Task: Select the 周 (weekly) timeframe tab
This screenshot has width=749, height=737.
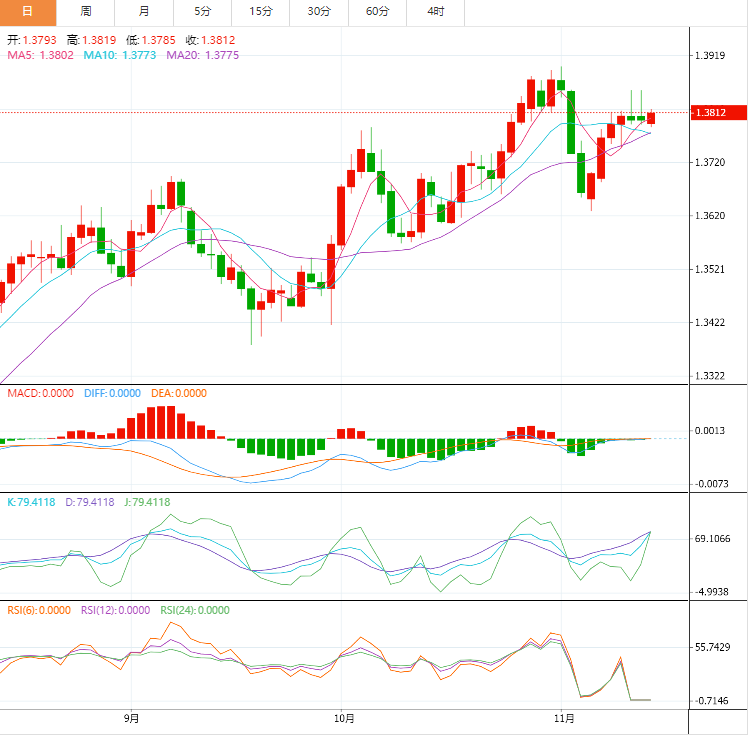Action: click(x=86, y=11)
